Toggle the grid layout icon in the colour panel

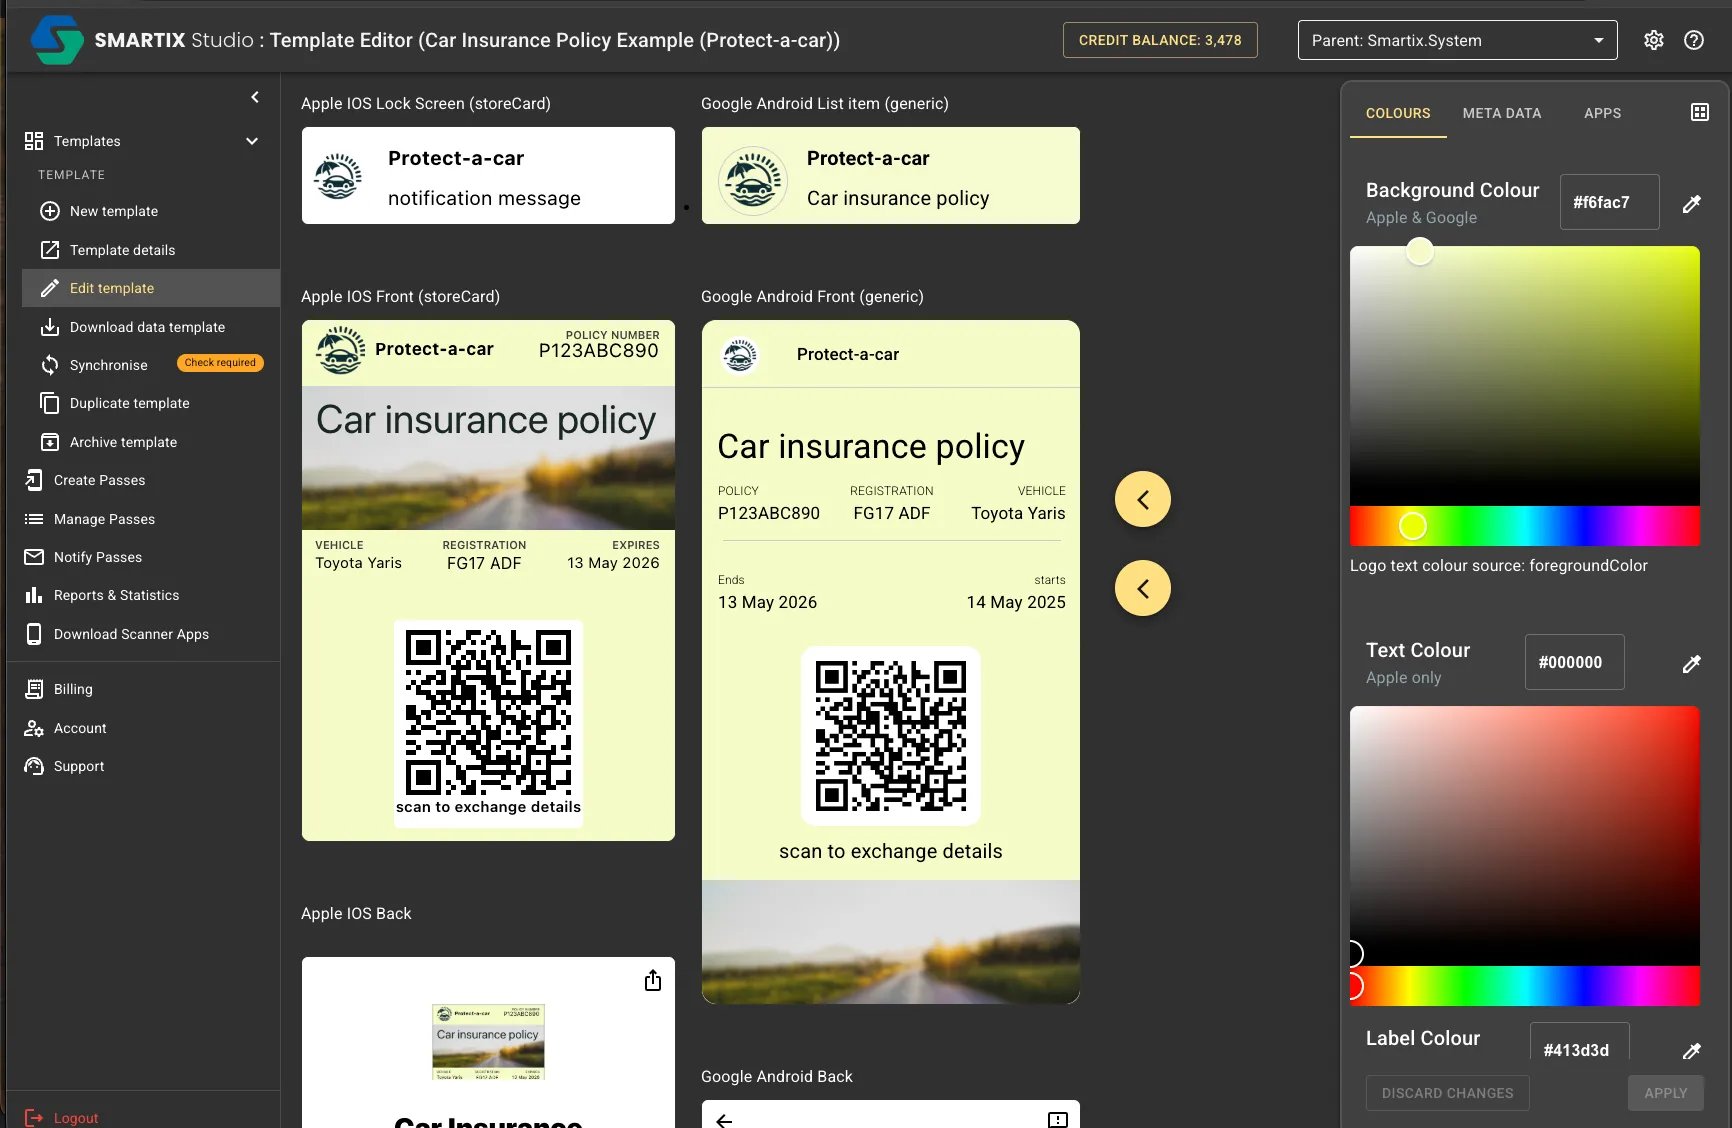click(x=1700, y=112)
